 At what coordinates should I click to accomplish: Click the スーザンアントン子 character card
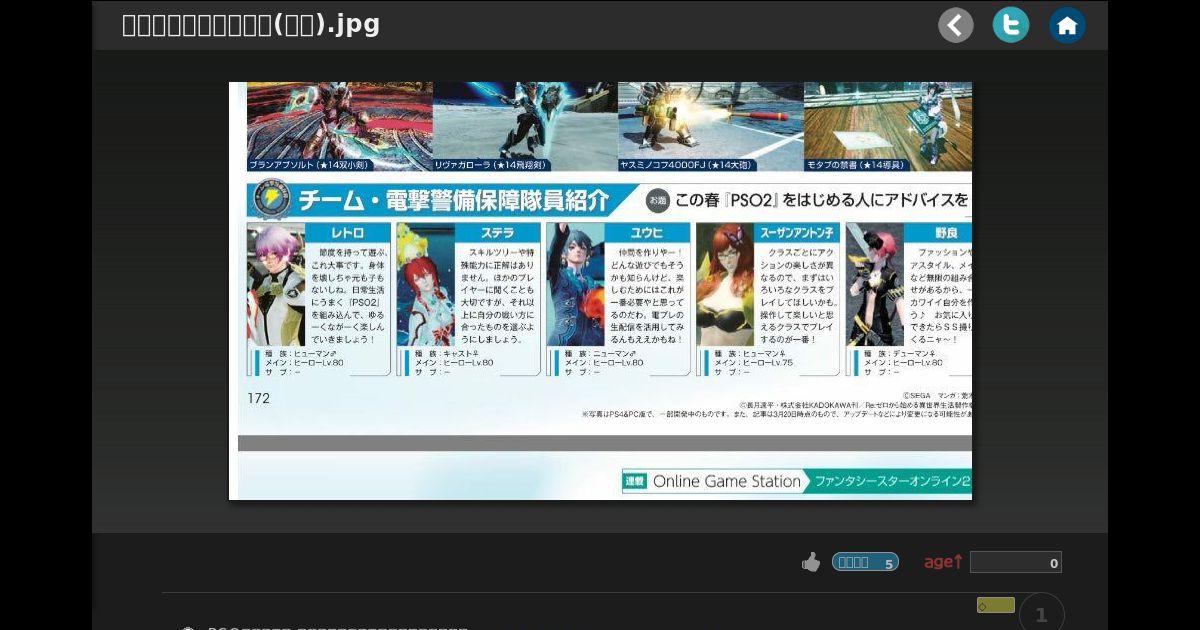tap(768, 299)
